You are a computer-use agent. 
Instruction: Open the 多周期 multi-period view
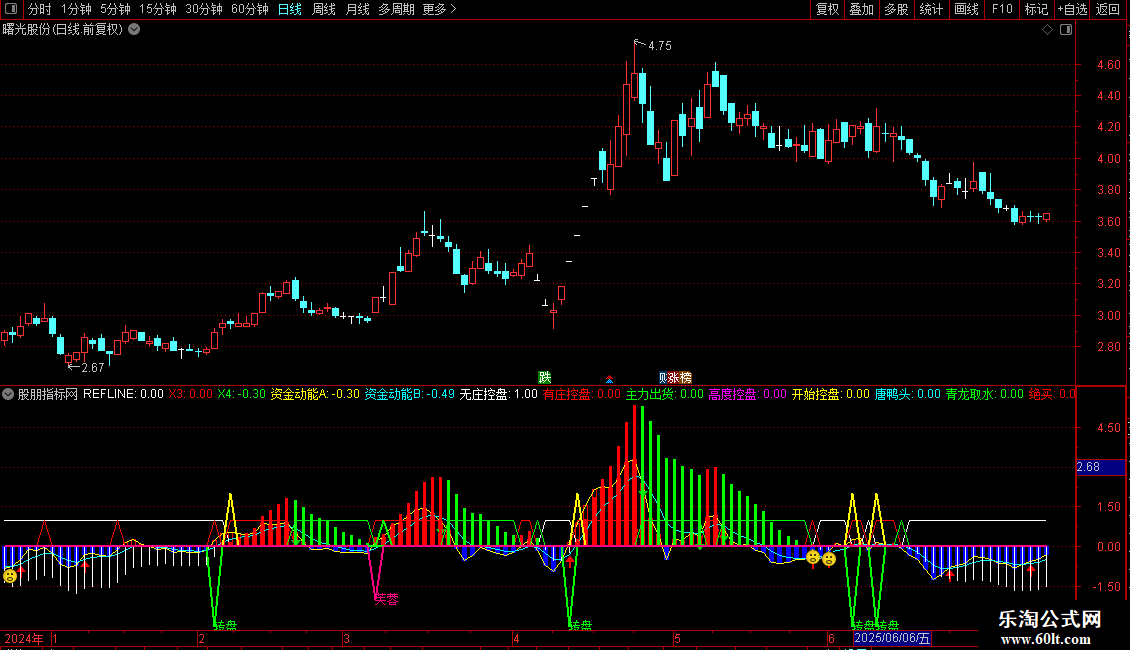(396, 9)
